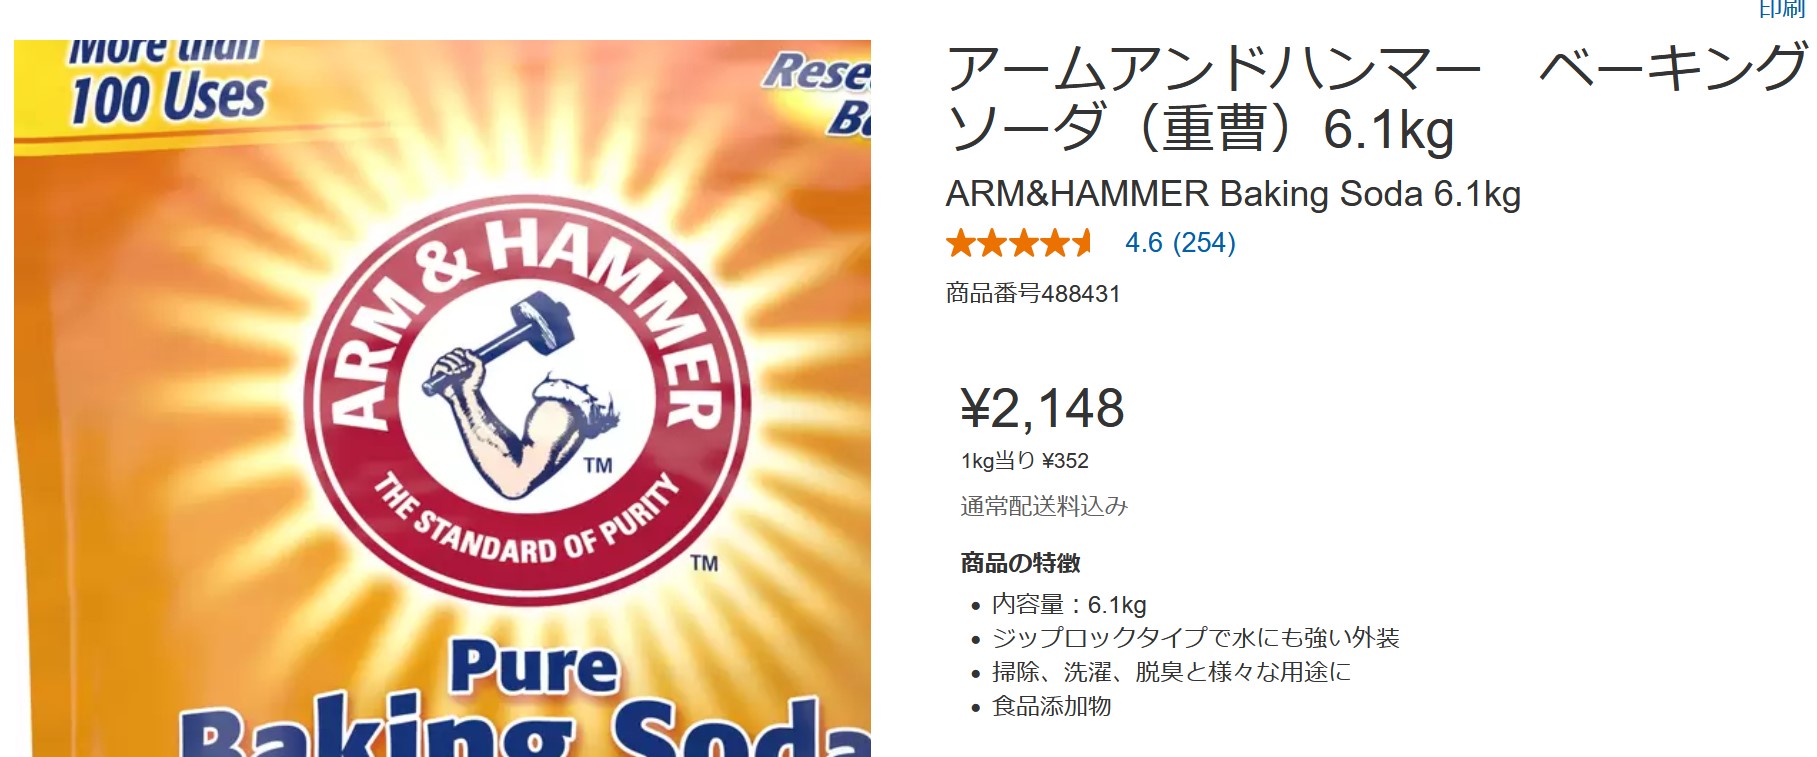The image size is (1817, 757).
Task: Click the ARM&HAMMER Baking Soda 6.1kg subtitle
Action: coord(1233,194)
